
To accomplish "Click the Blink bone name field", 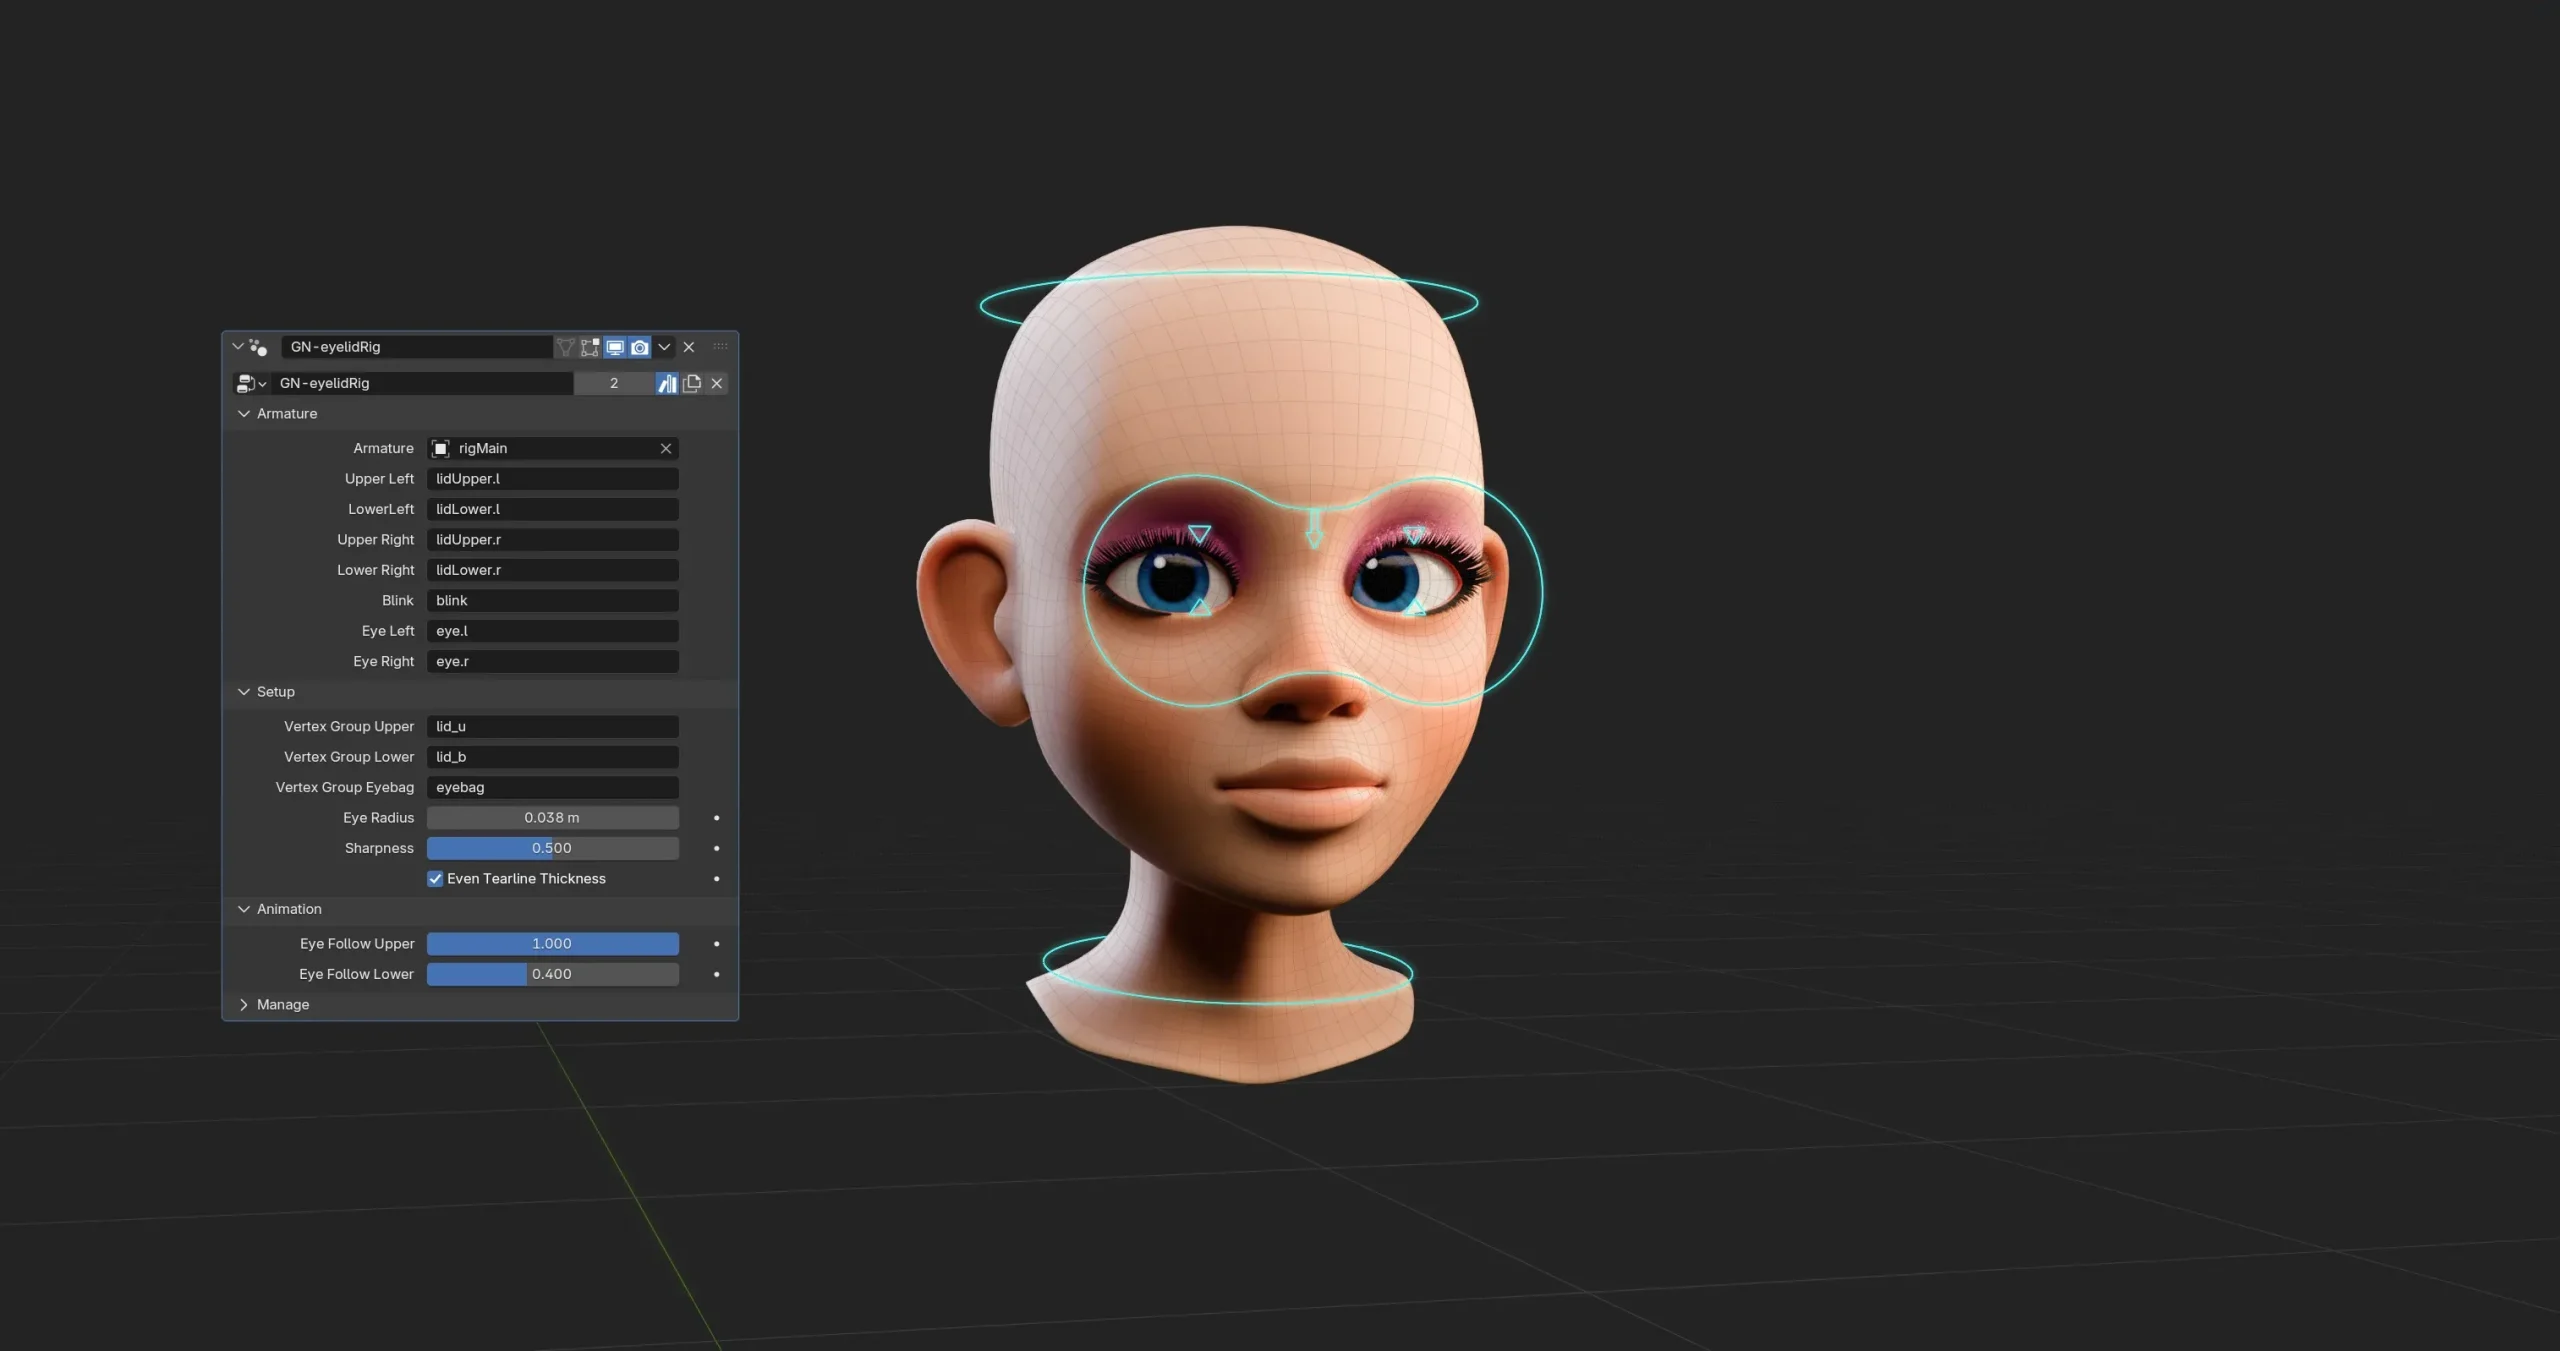I will pyautogui.click(x=552, y=600).
